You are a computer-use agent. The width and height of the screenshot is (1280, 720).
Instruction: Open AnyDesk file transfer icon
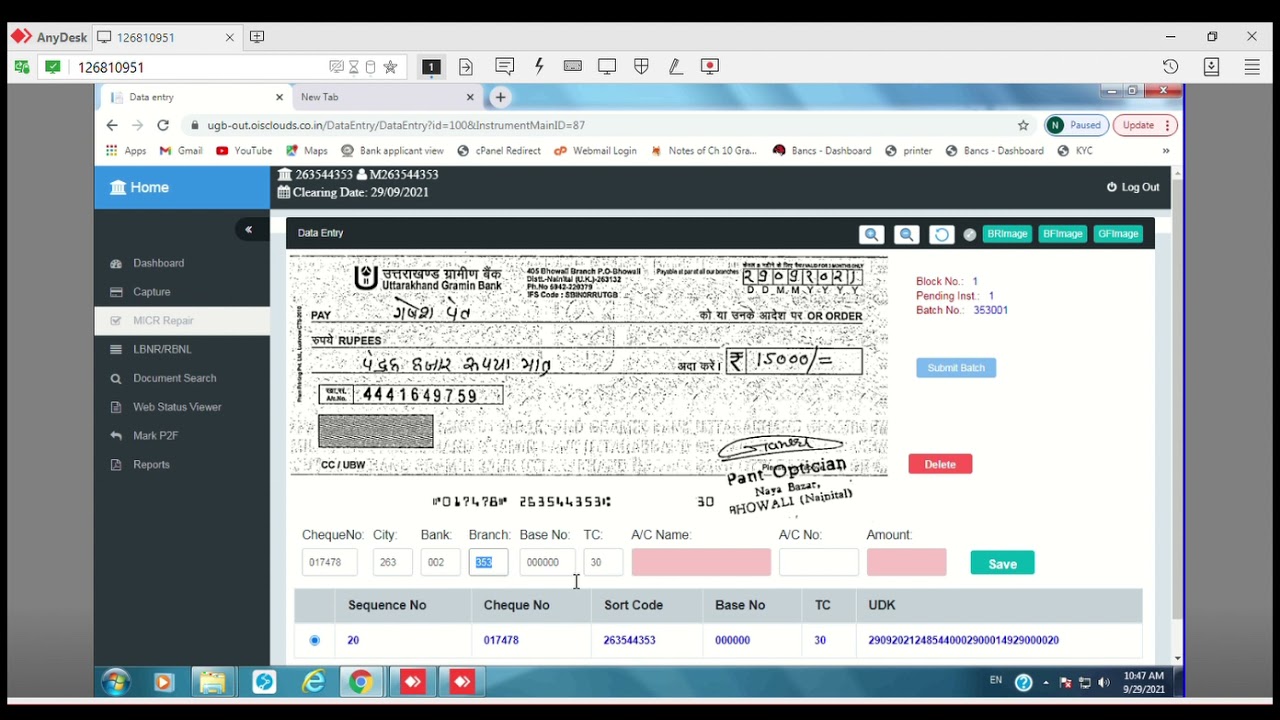click(x=466, y=67)
